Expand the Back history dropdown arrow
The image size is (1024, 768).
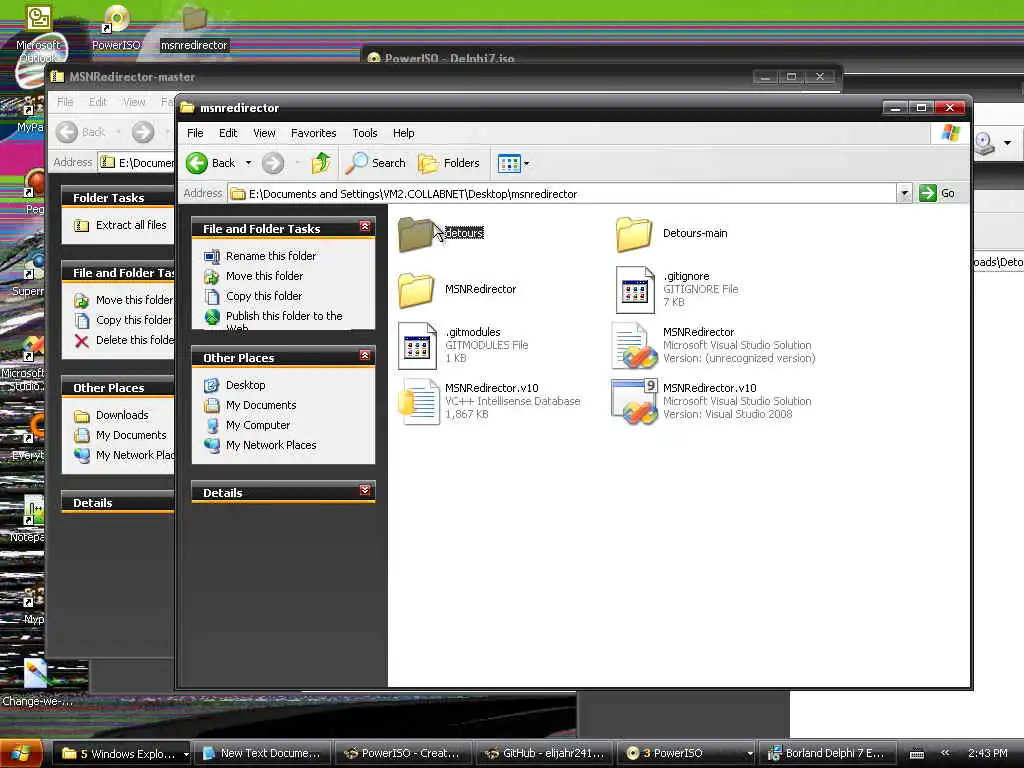pos(248,163)
